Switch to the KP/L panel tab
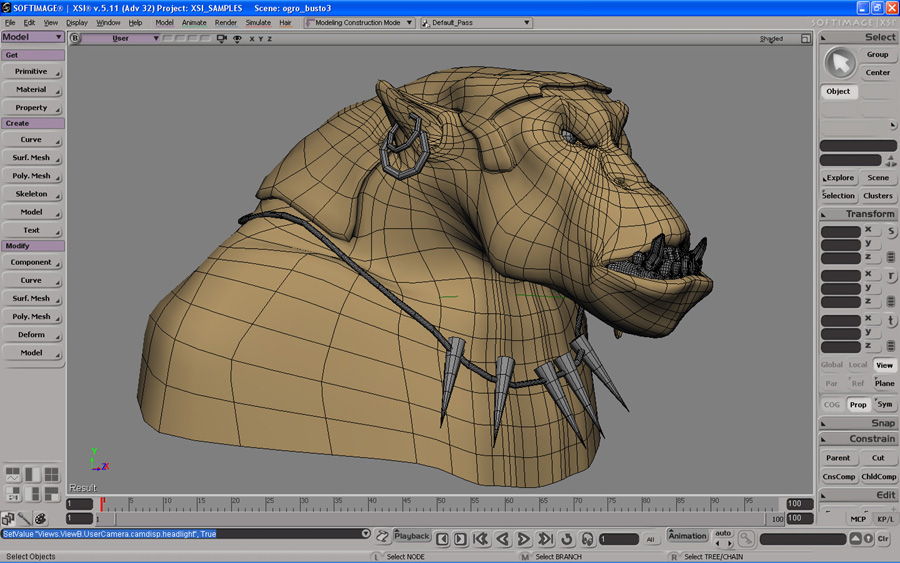The image size is (900, 563). coord(885,519)
